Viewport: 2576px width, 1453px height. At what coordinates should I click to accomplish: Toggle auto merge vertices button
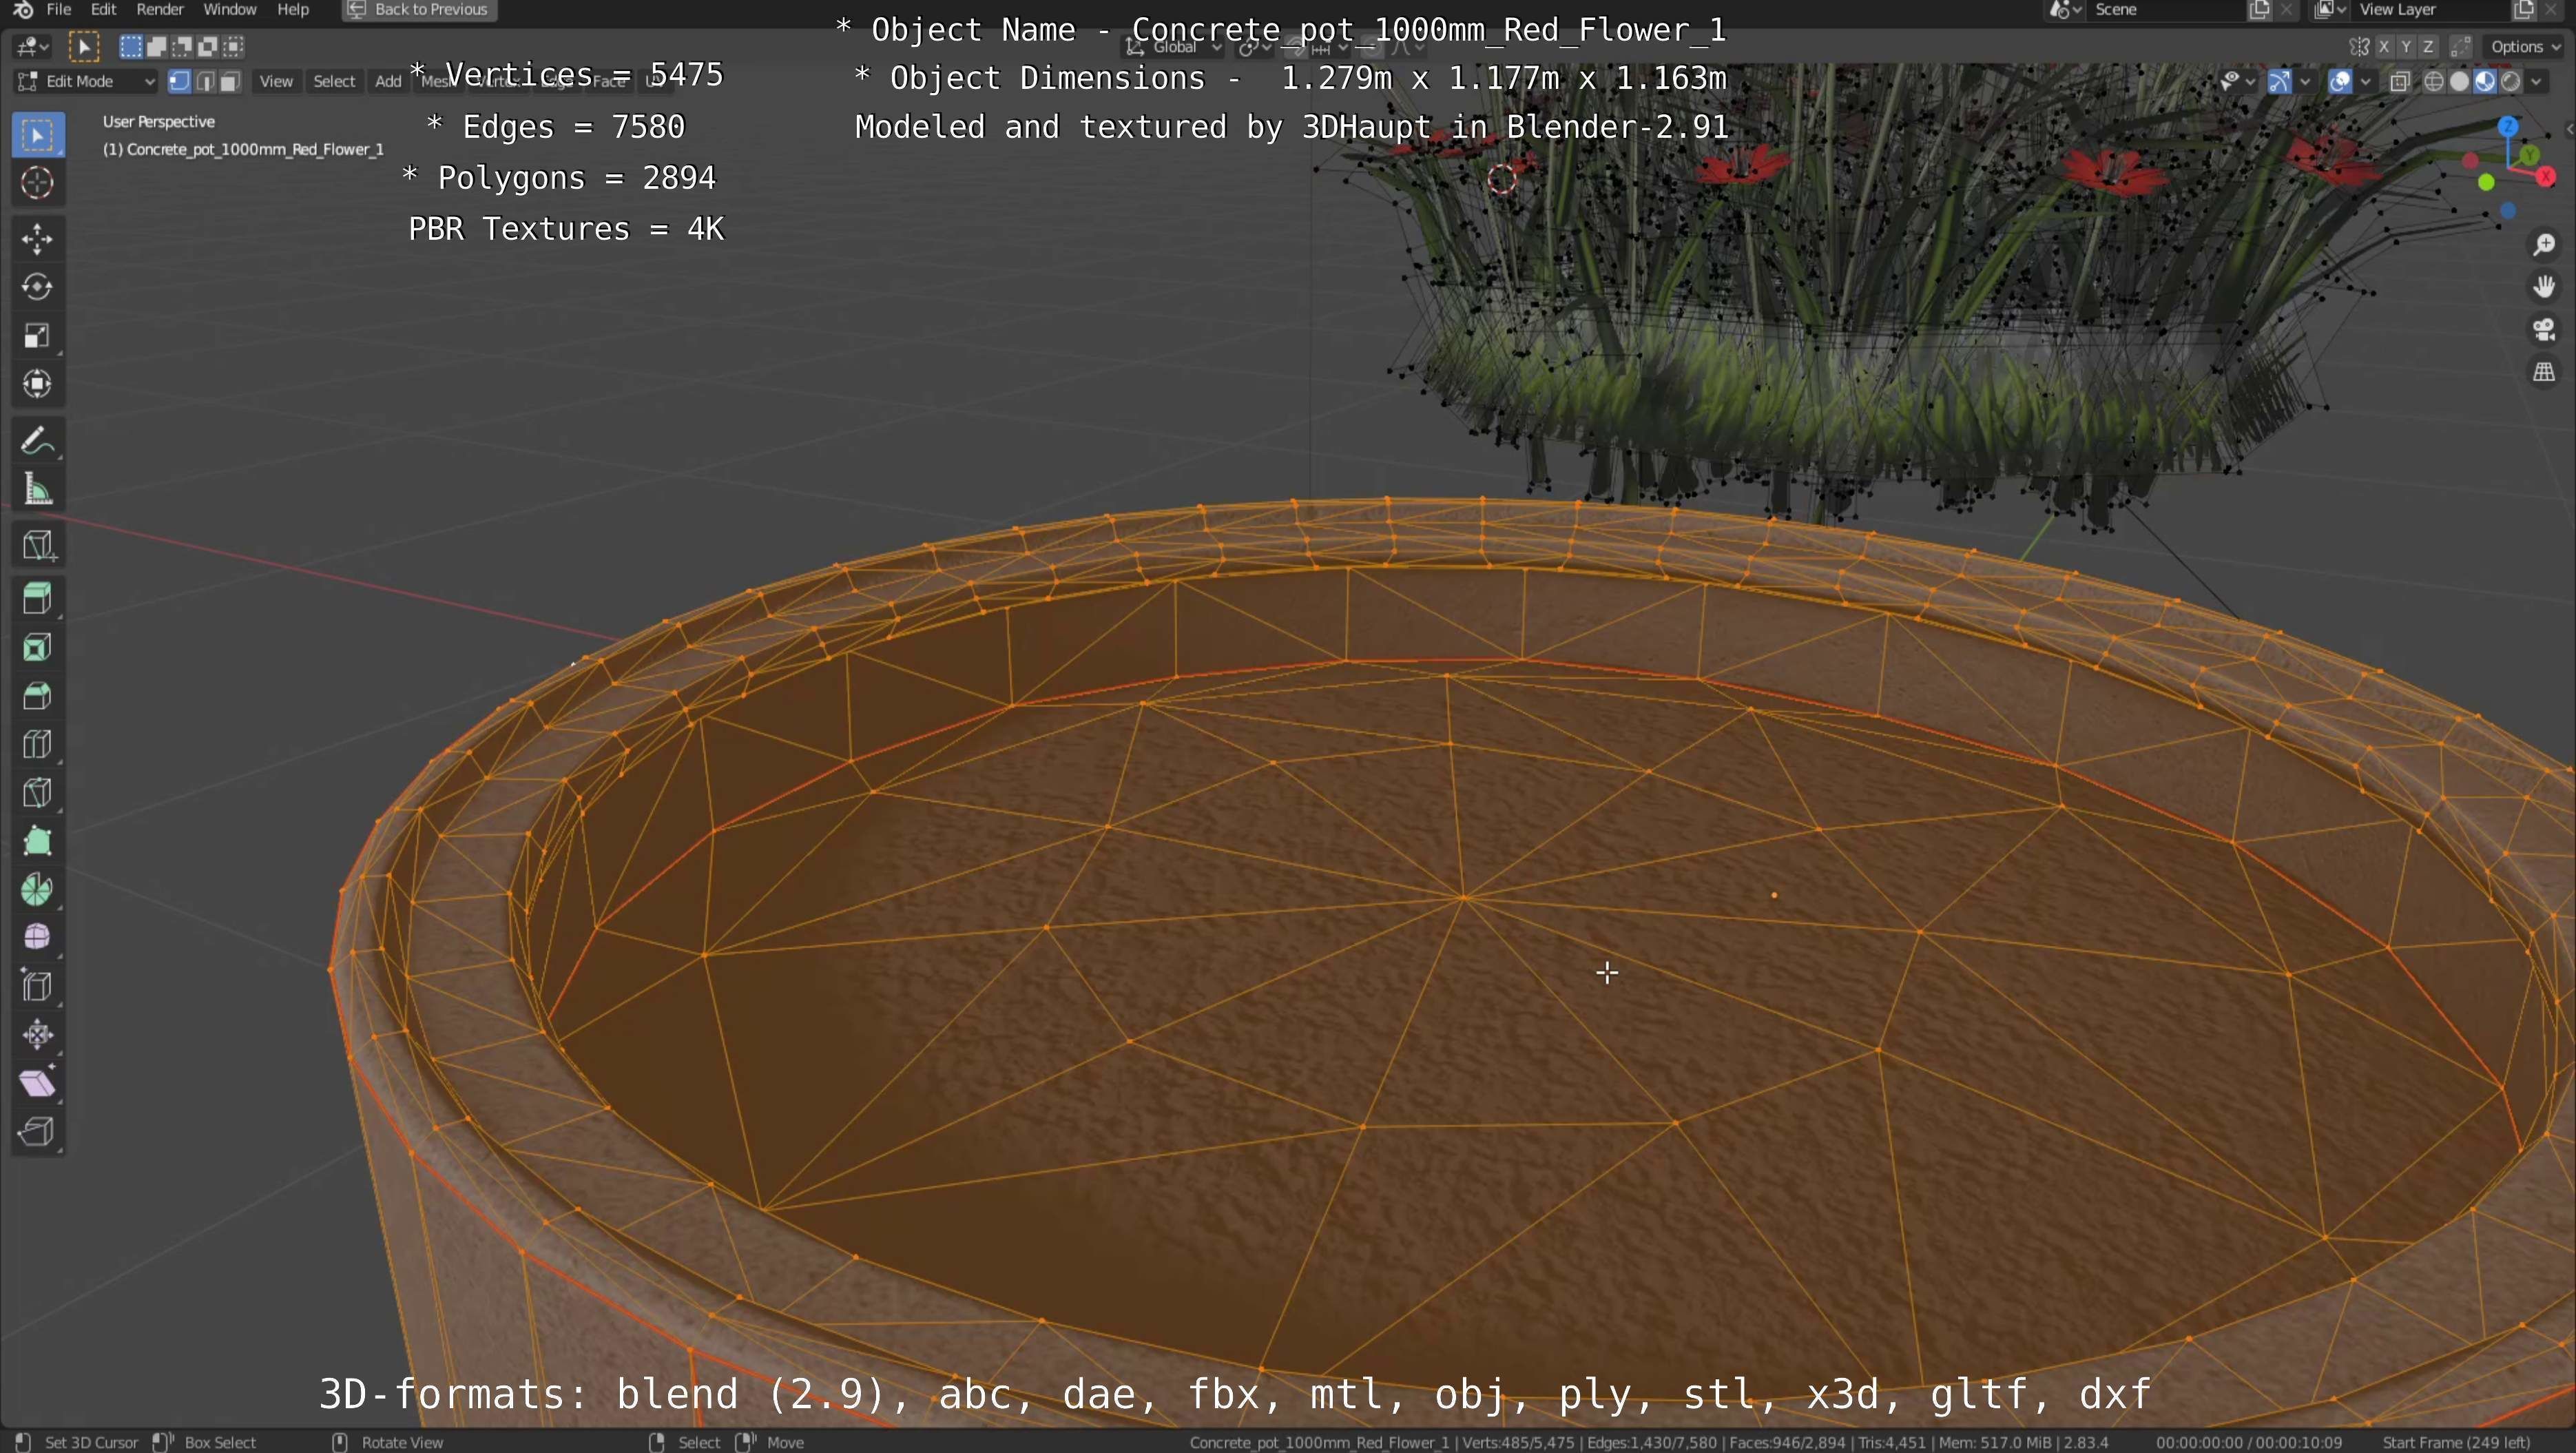2461,47
